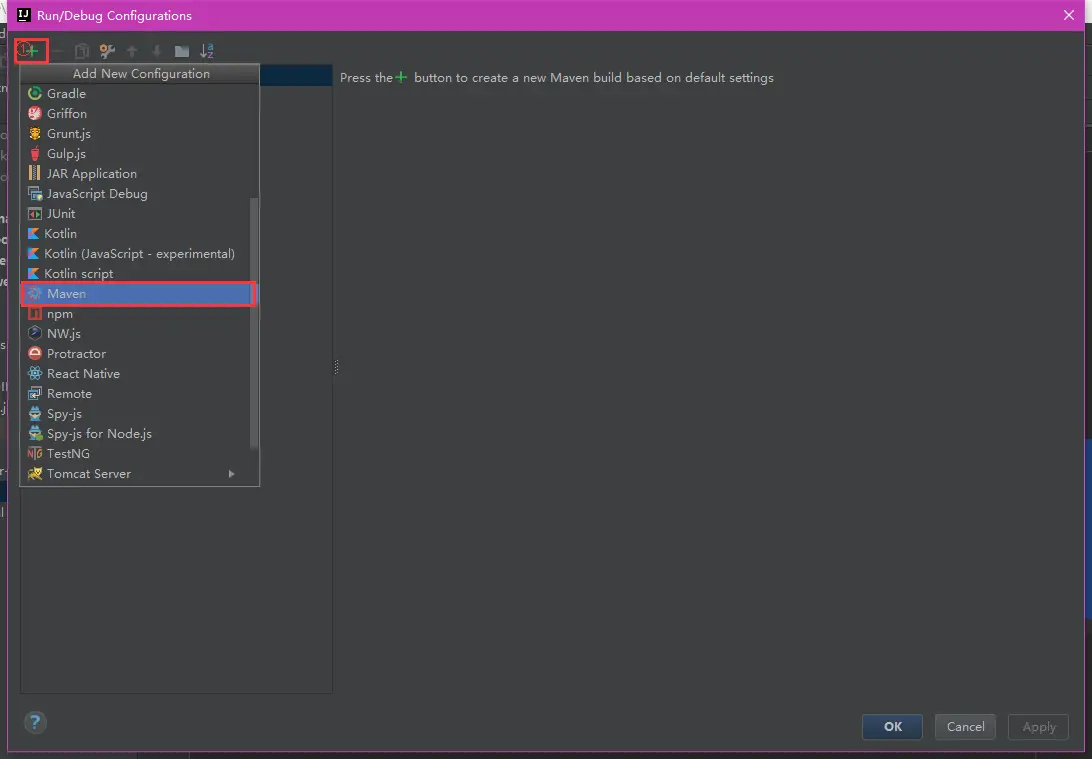This screenshot has width=1092, height=759.
Task: Click the Copy Configuration icon
Action: (81, 51)
